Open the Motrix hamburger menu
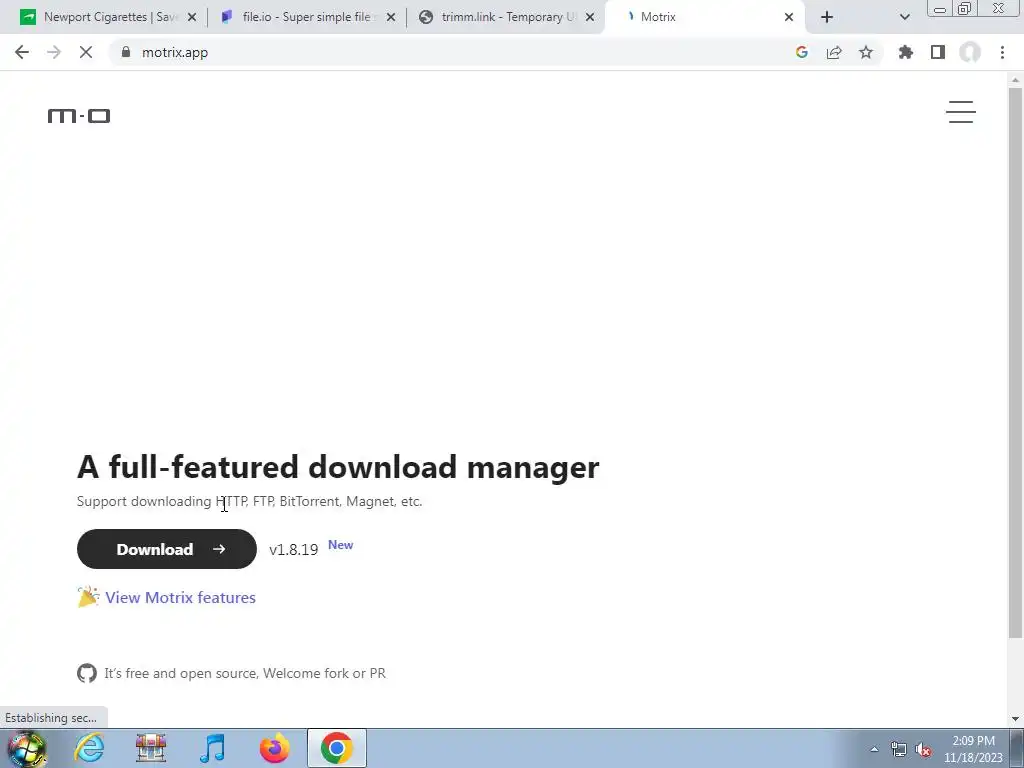 coord(961,112)
